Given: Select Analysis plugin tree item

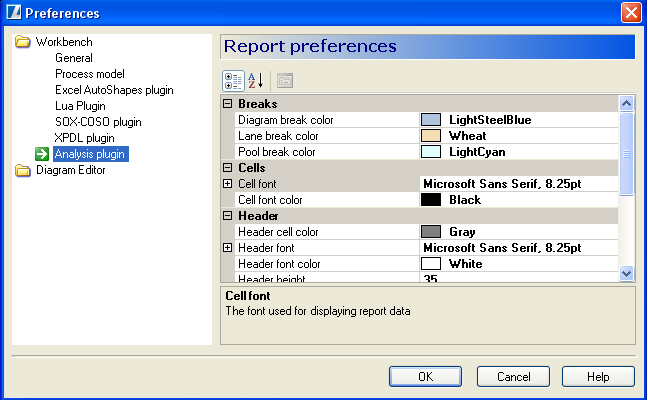Looking at the screenshot, I should coord(91,154).
